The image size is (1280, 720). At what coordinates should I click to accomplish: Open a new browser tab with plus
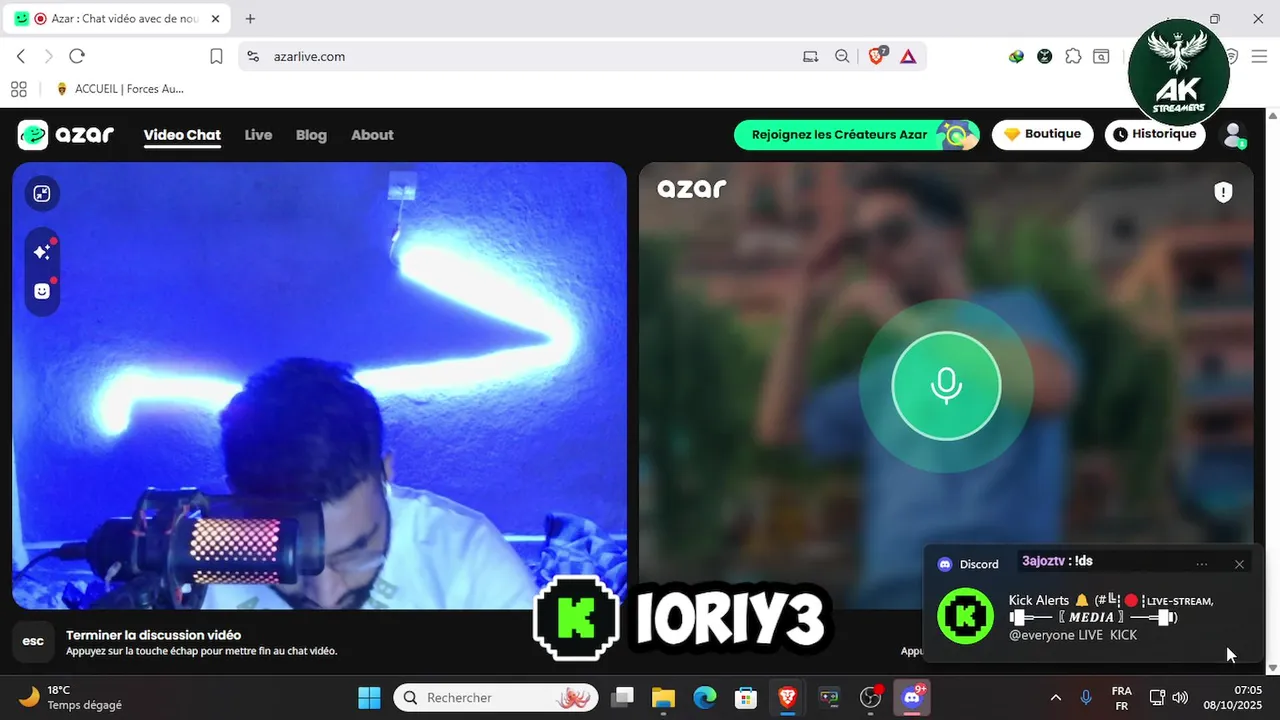(x=250, y=18)
